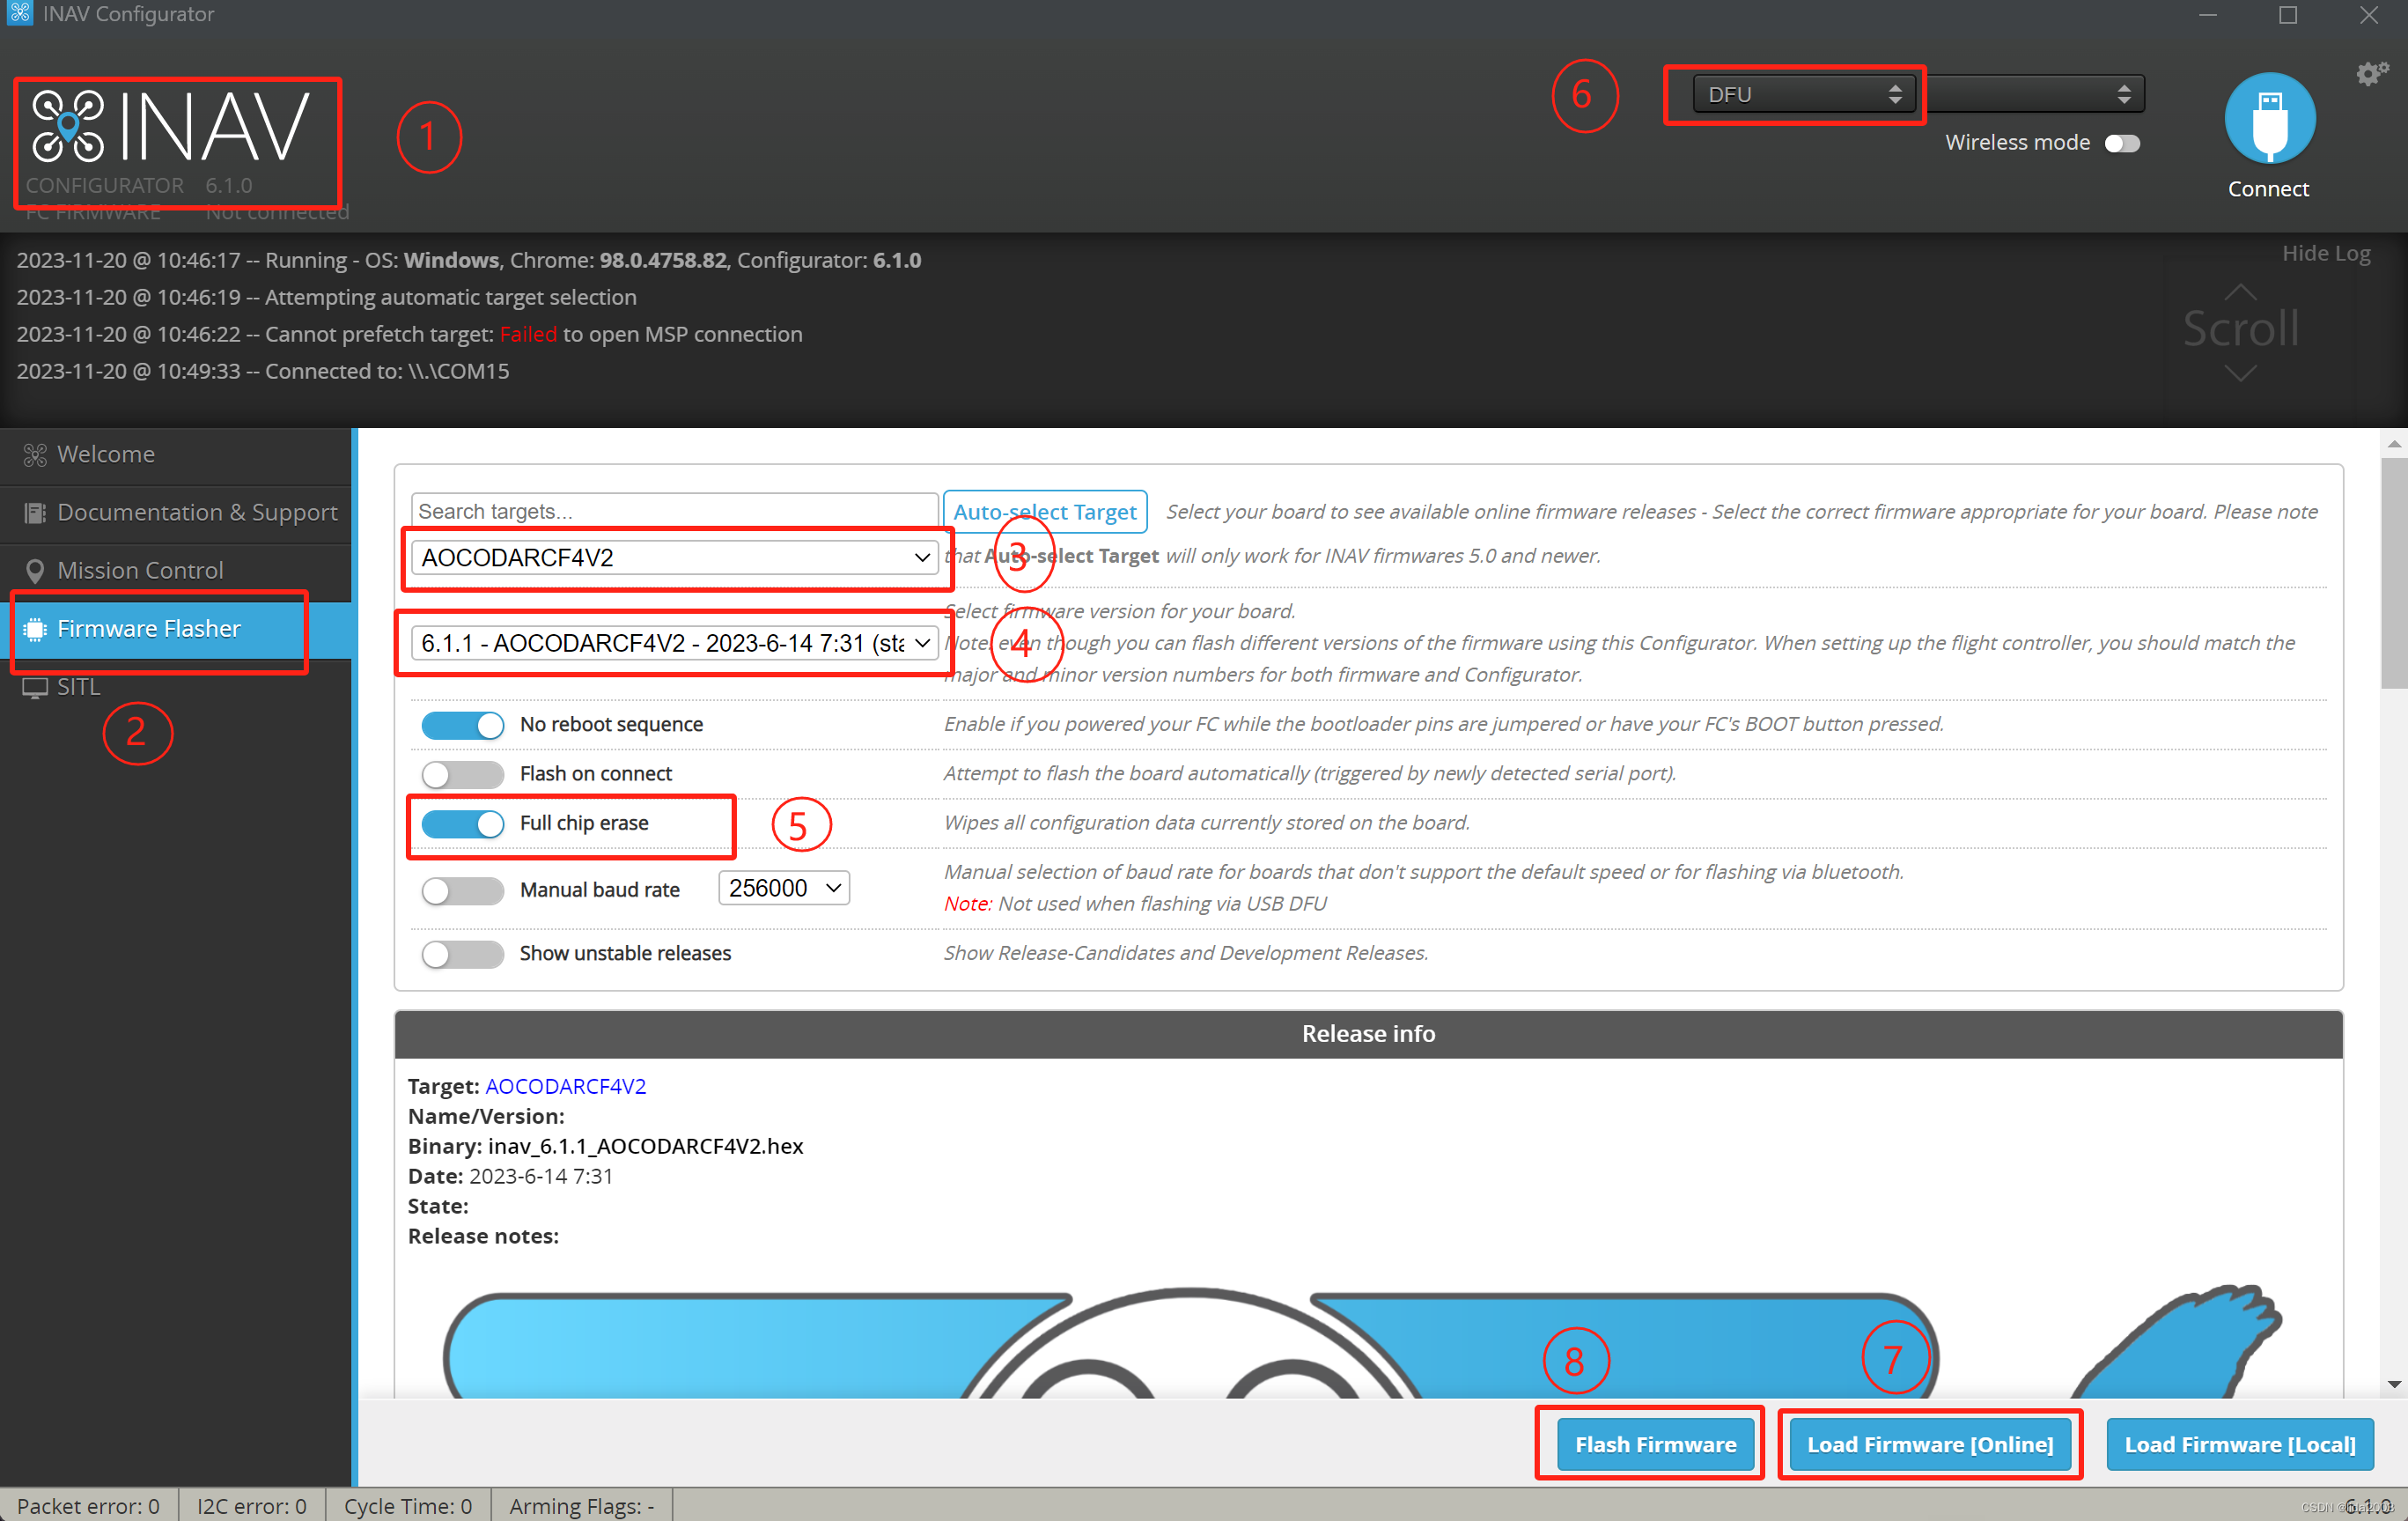
Task: Switch to the Mission Control tab
Action: pos(140,571)
